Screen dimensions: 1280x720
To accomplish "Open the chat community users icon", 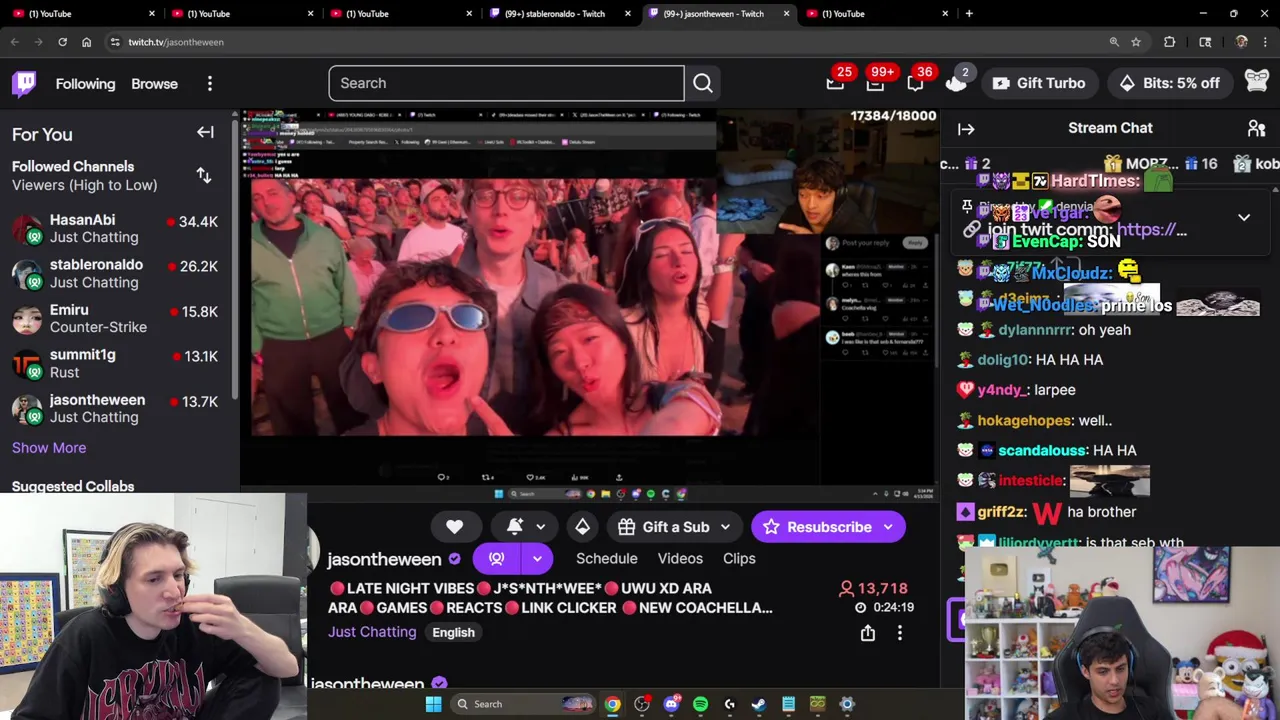I will tap(1256, 128).
